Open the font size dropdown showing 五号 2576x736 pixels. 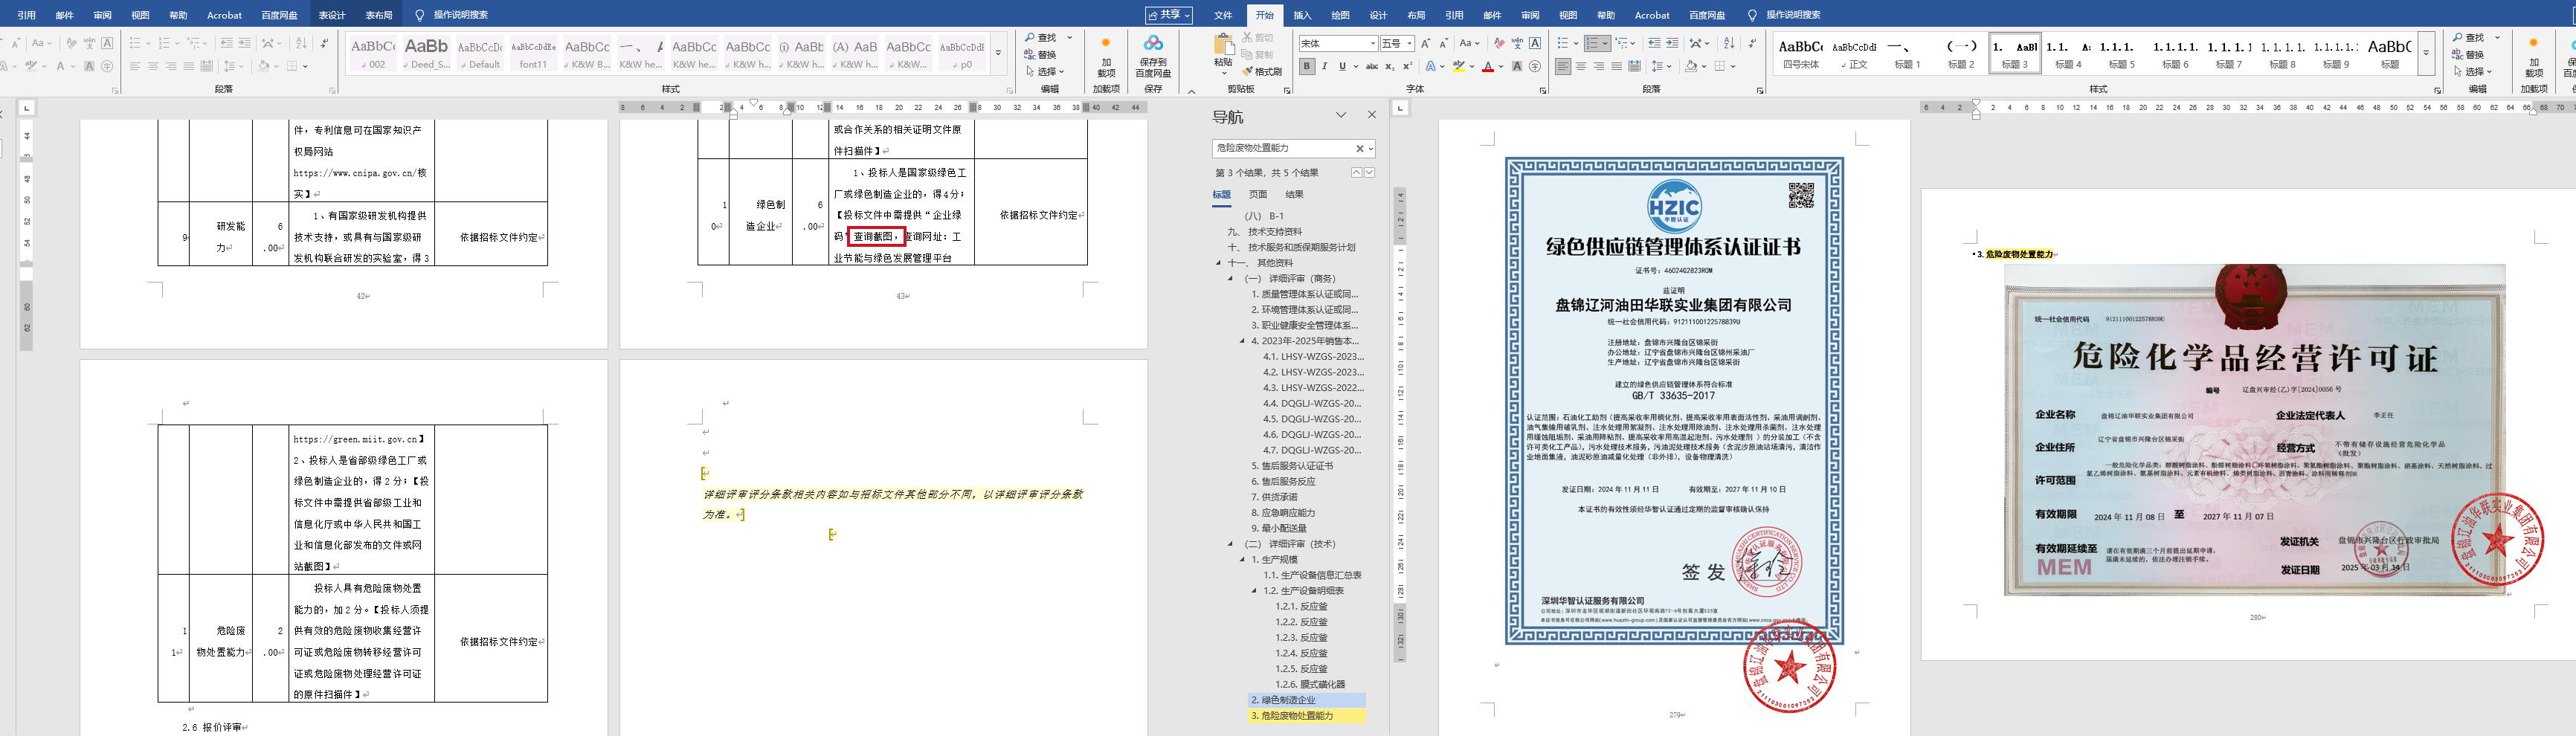pos(1409,44)
